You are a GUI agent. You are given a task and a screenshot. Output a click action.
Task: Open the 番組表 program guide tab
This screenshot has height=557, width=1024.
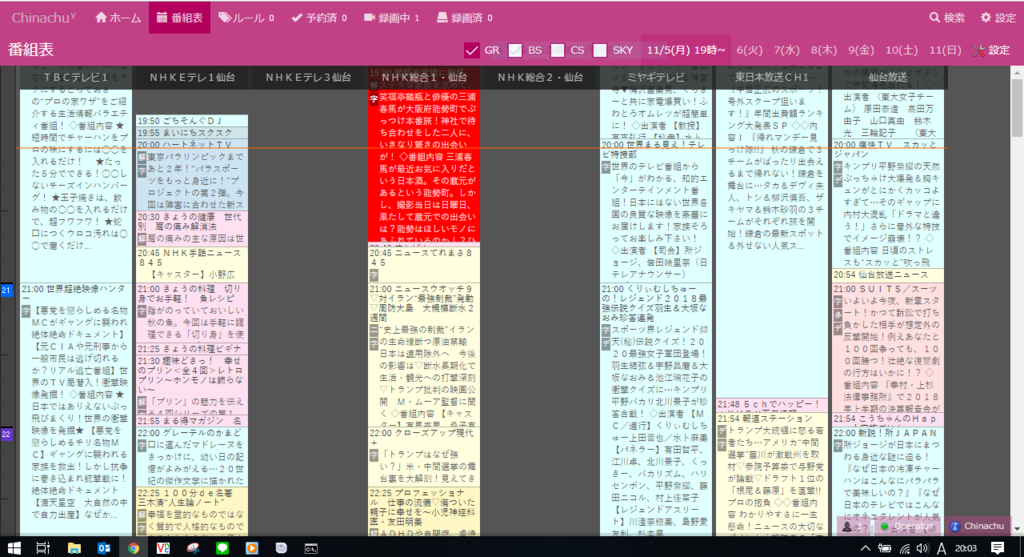point(180,18)
